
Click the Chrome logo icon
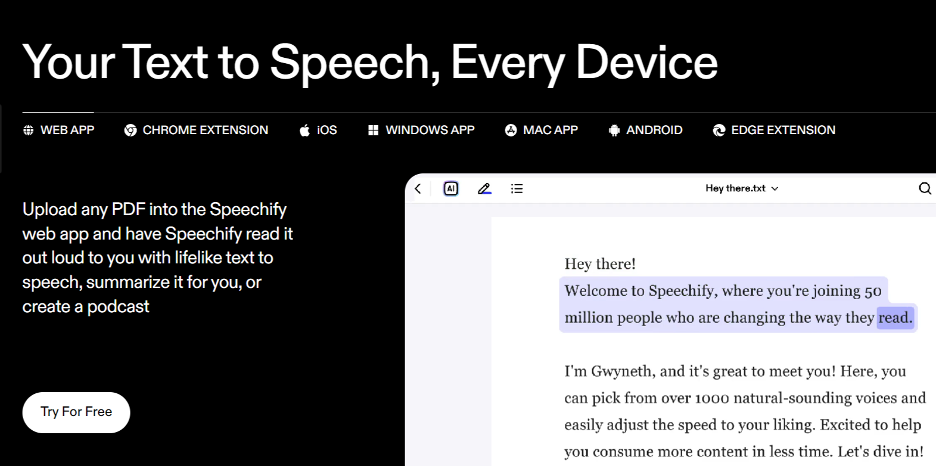(x=130, y=131)
